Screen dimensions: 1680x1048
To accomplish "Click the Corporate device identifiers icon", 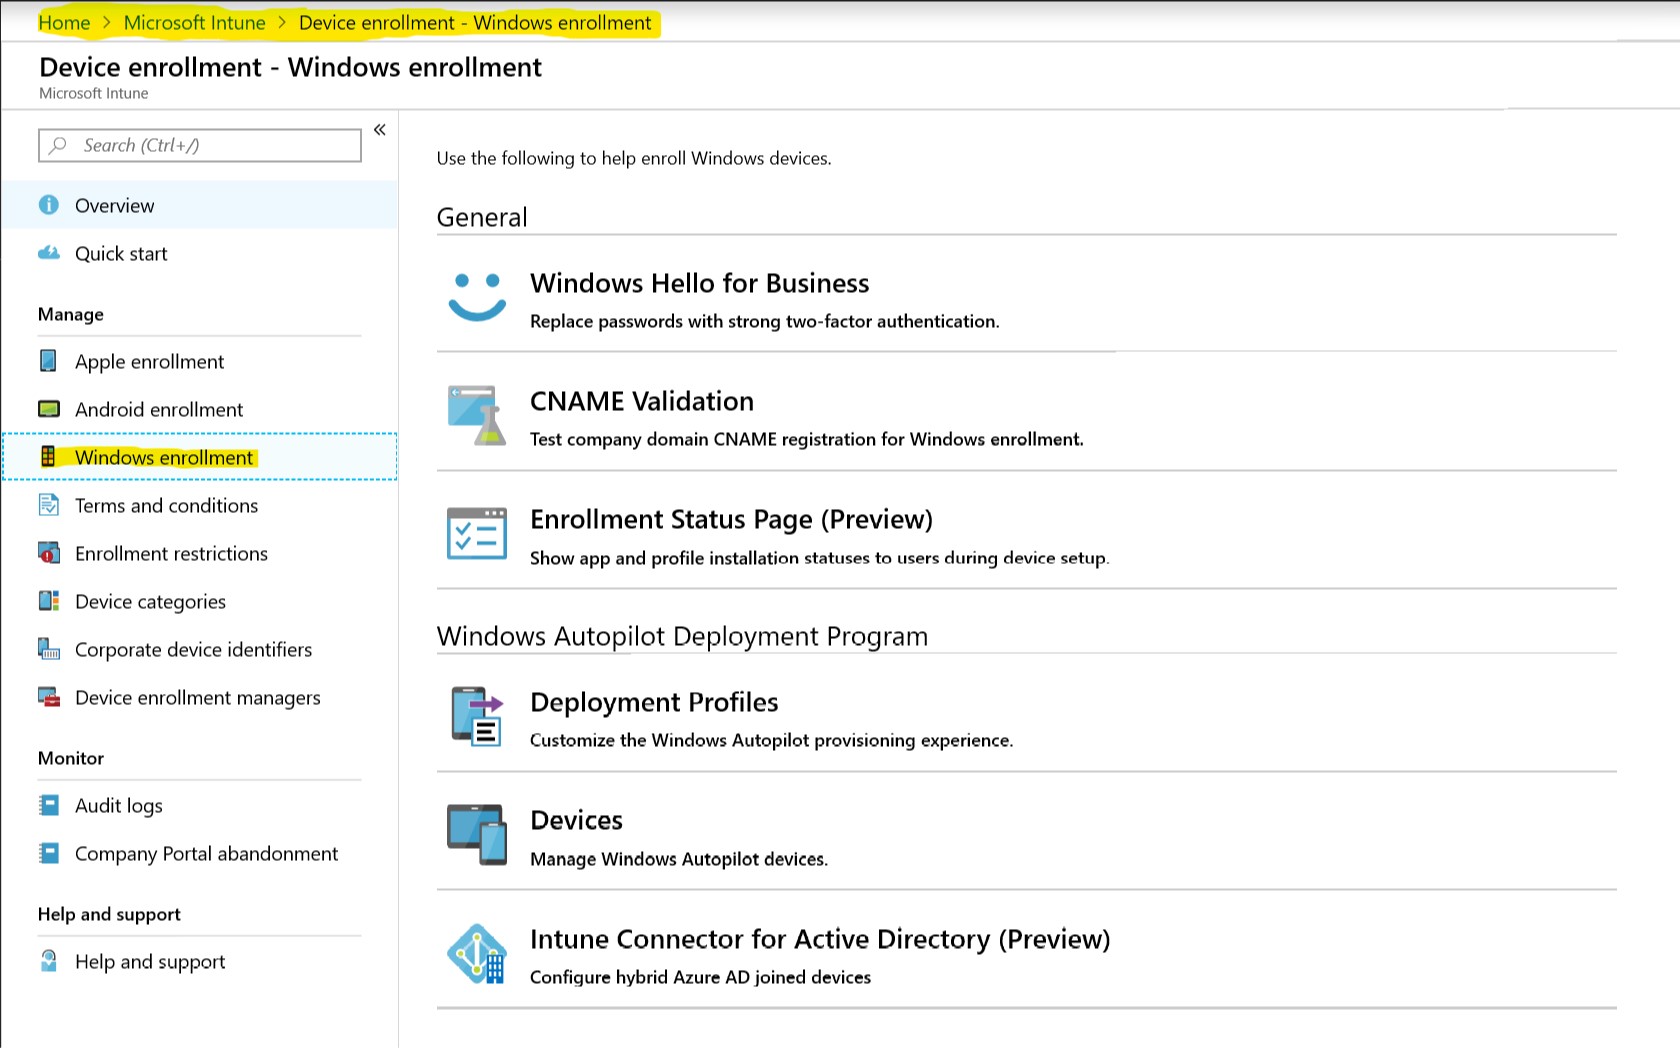I will point(48,649).
